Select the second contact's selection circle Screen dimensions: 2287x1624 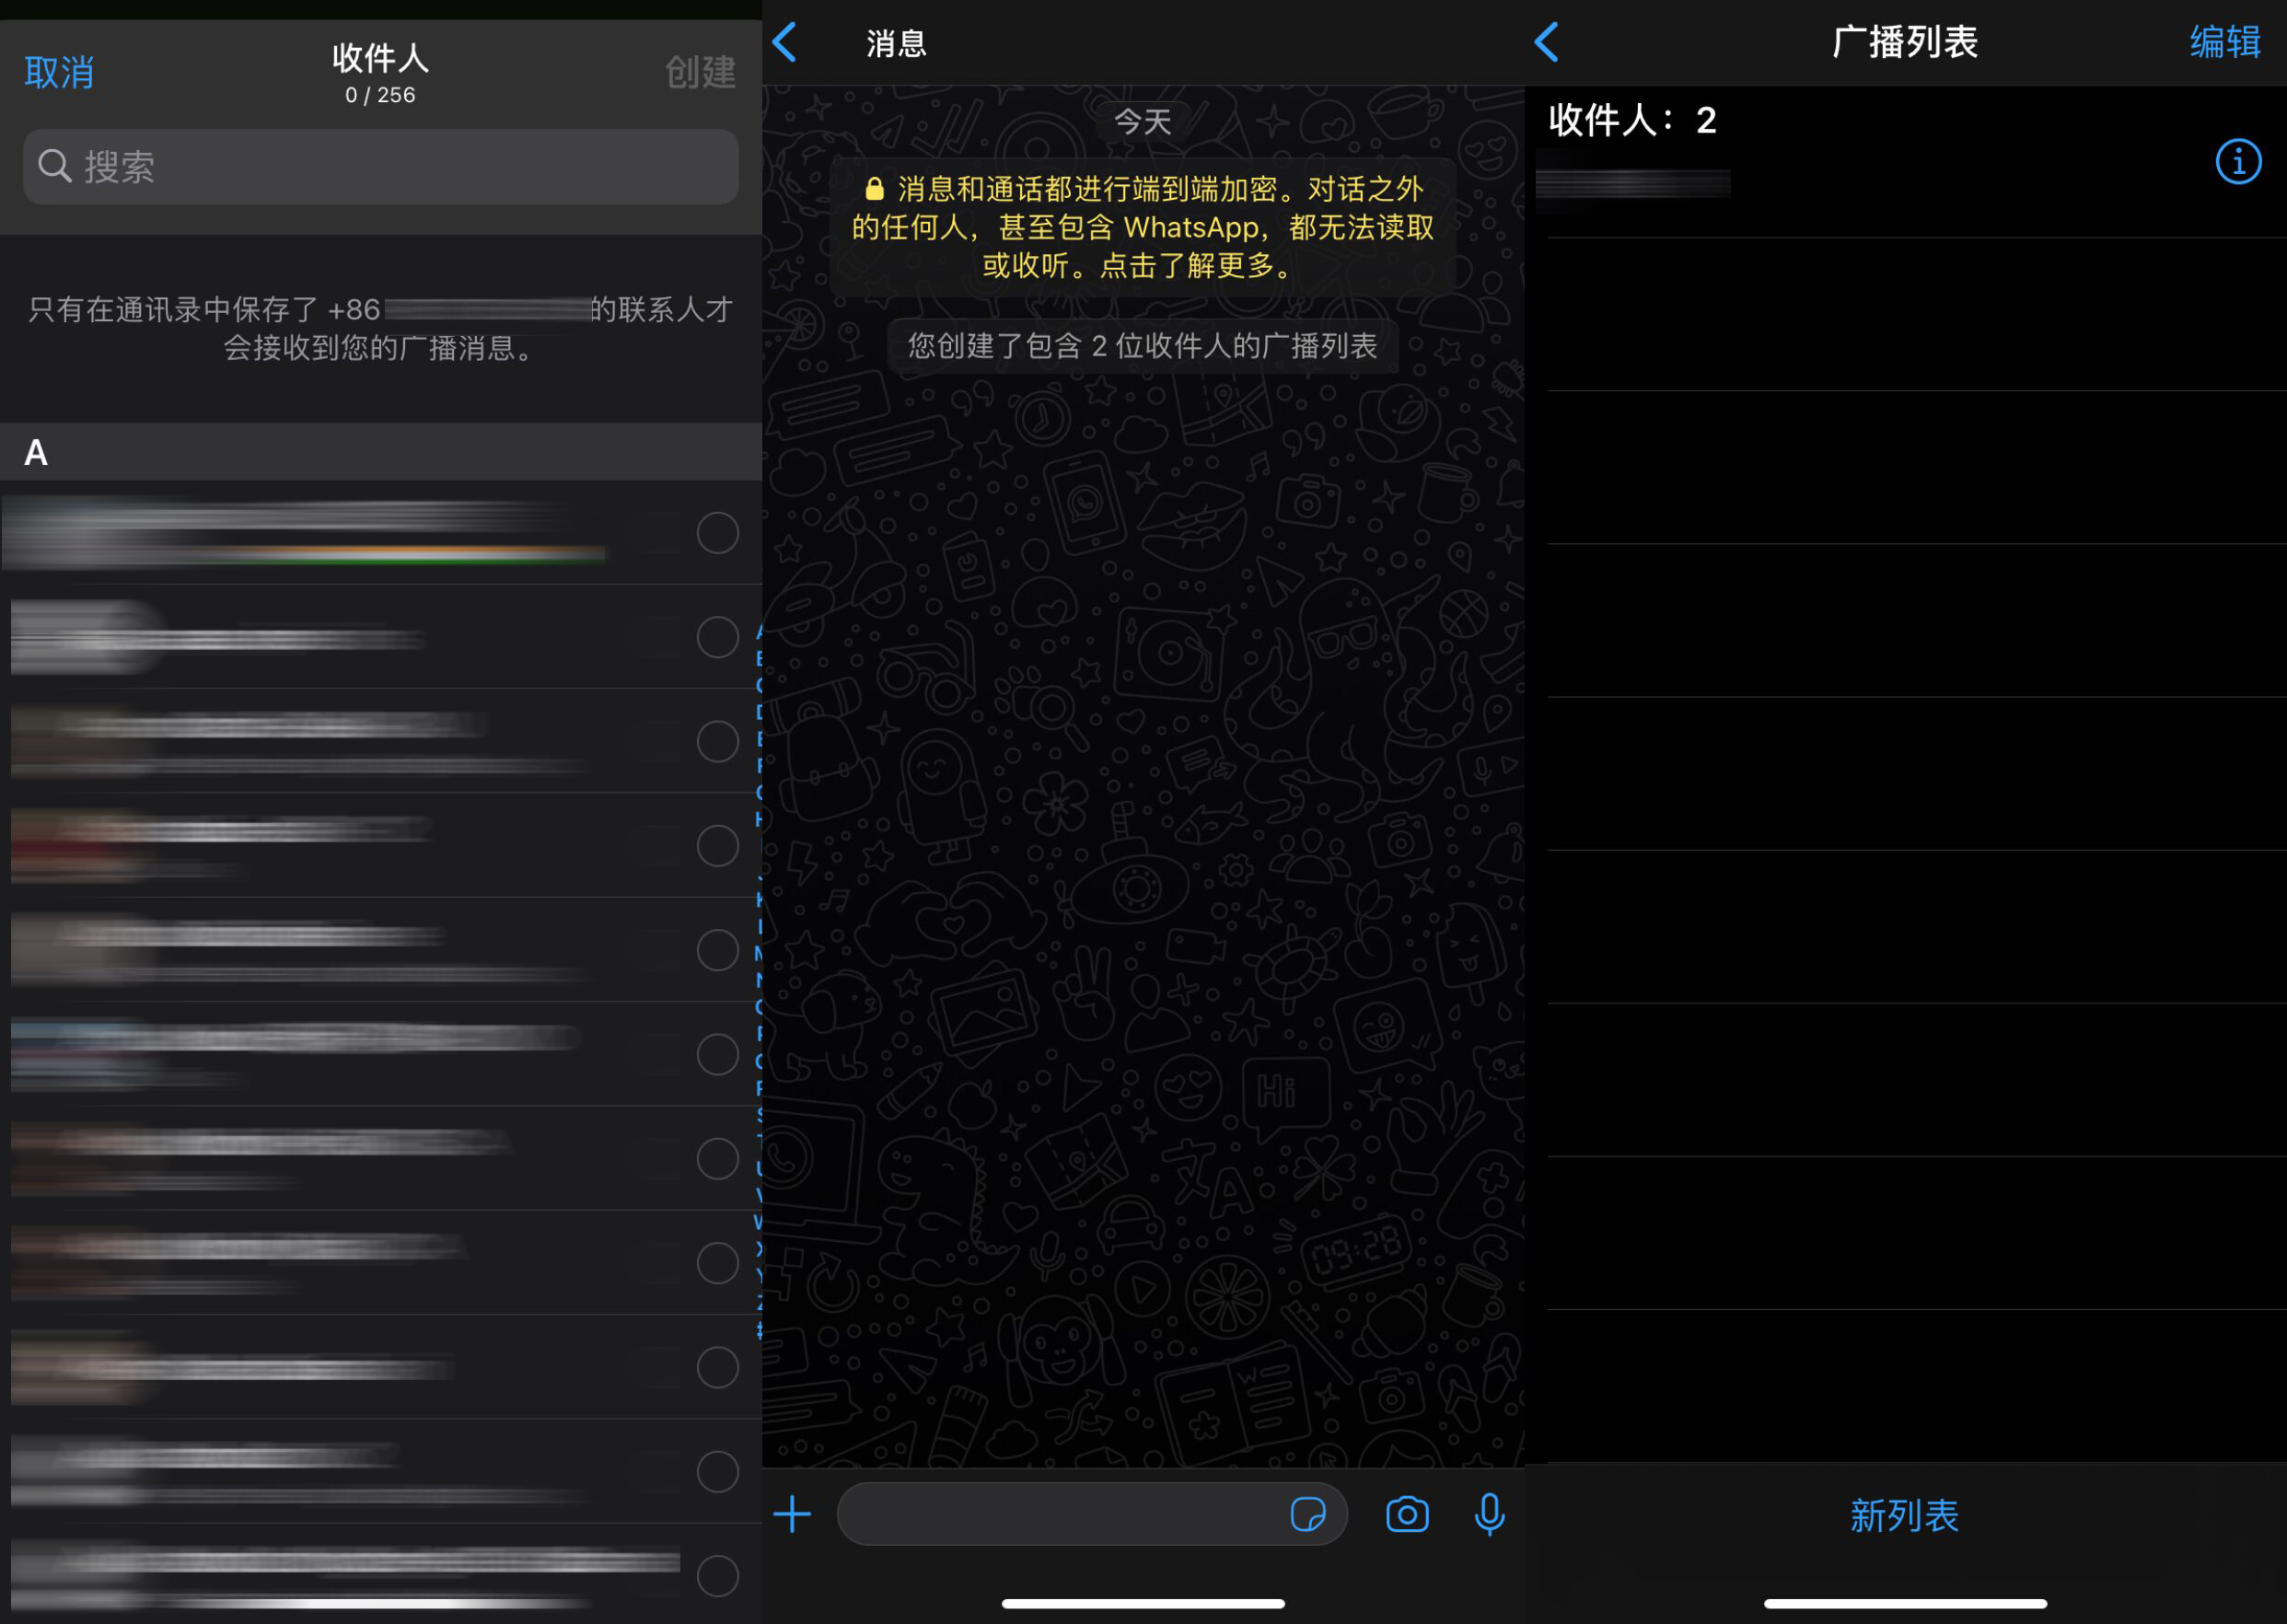(x=718, y=637)
